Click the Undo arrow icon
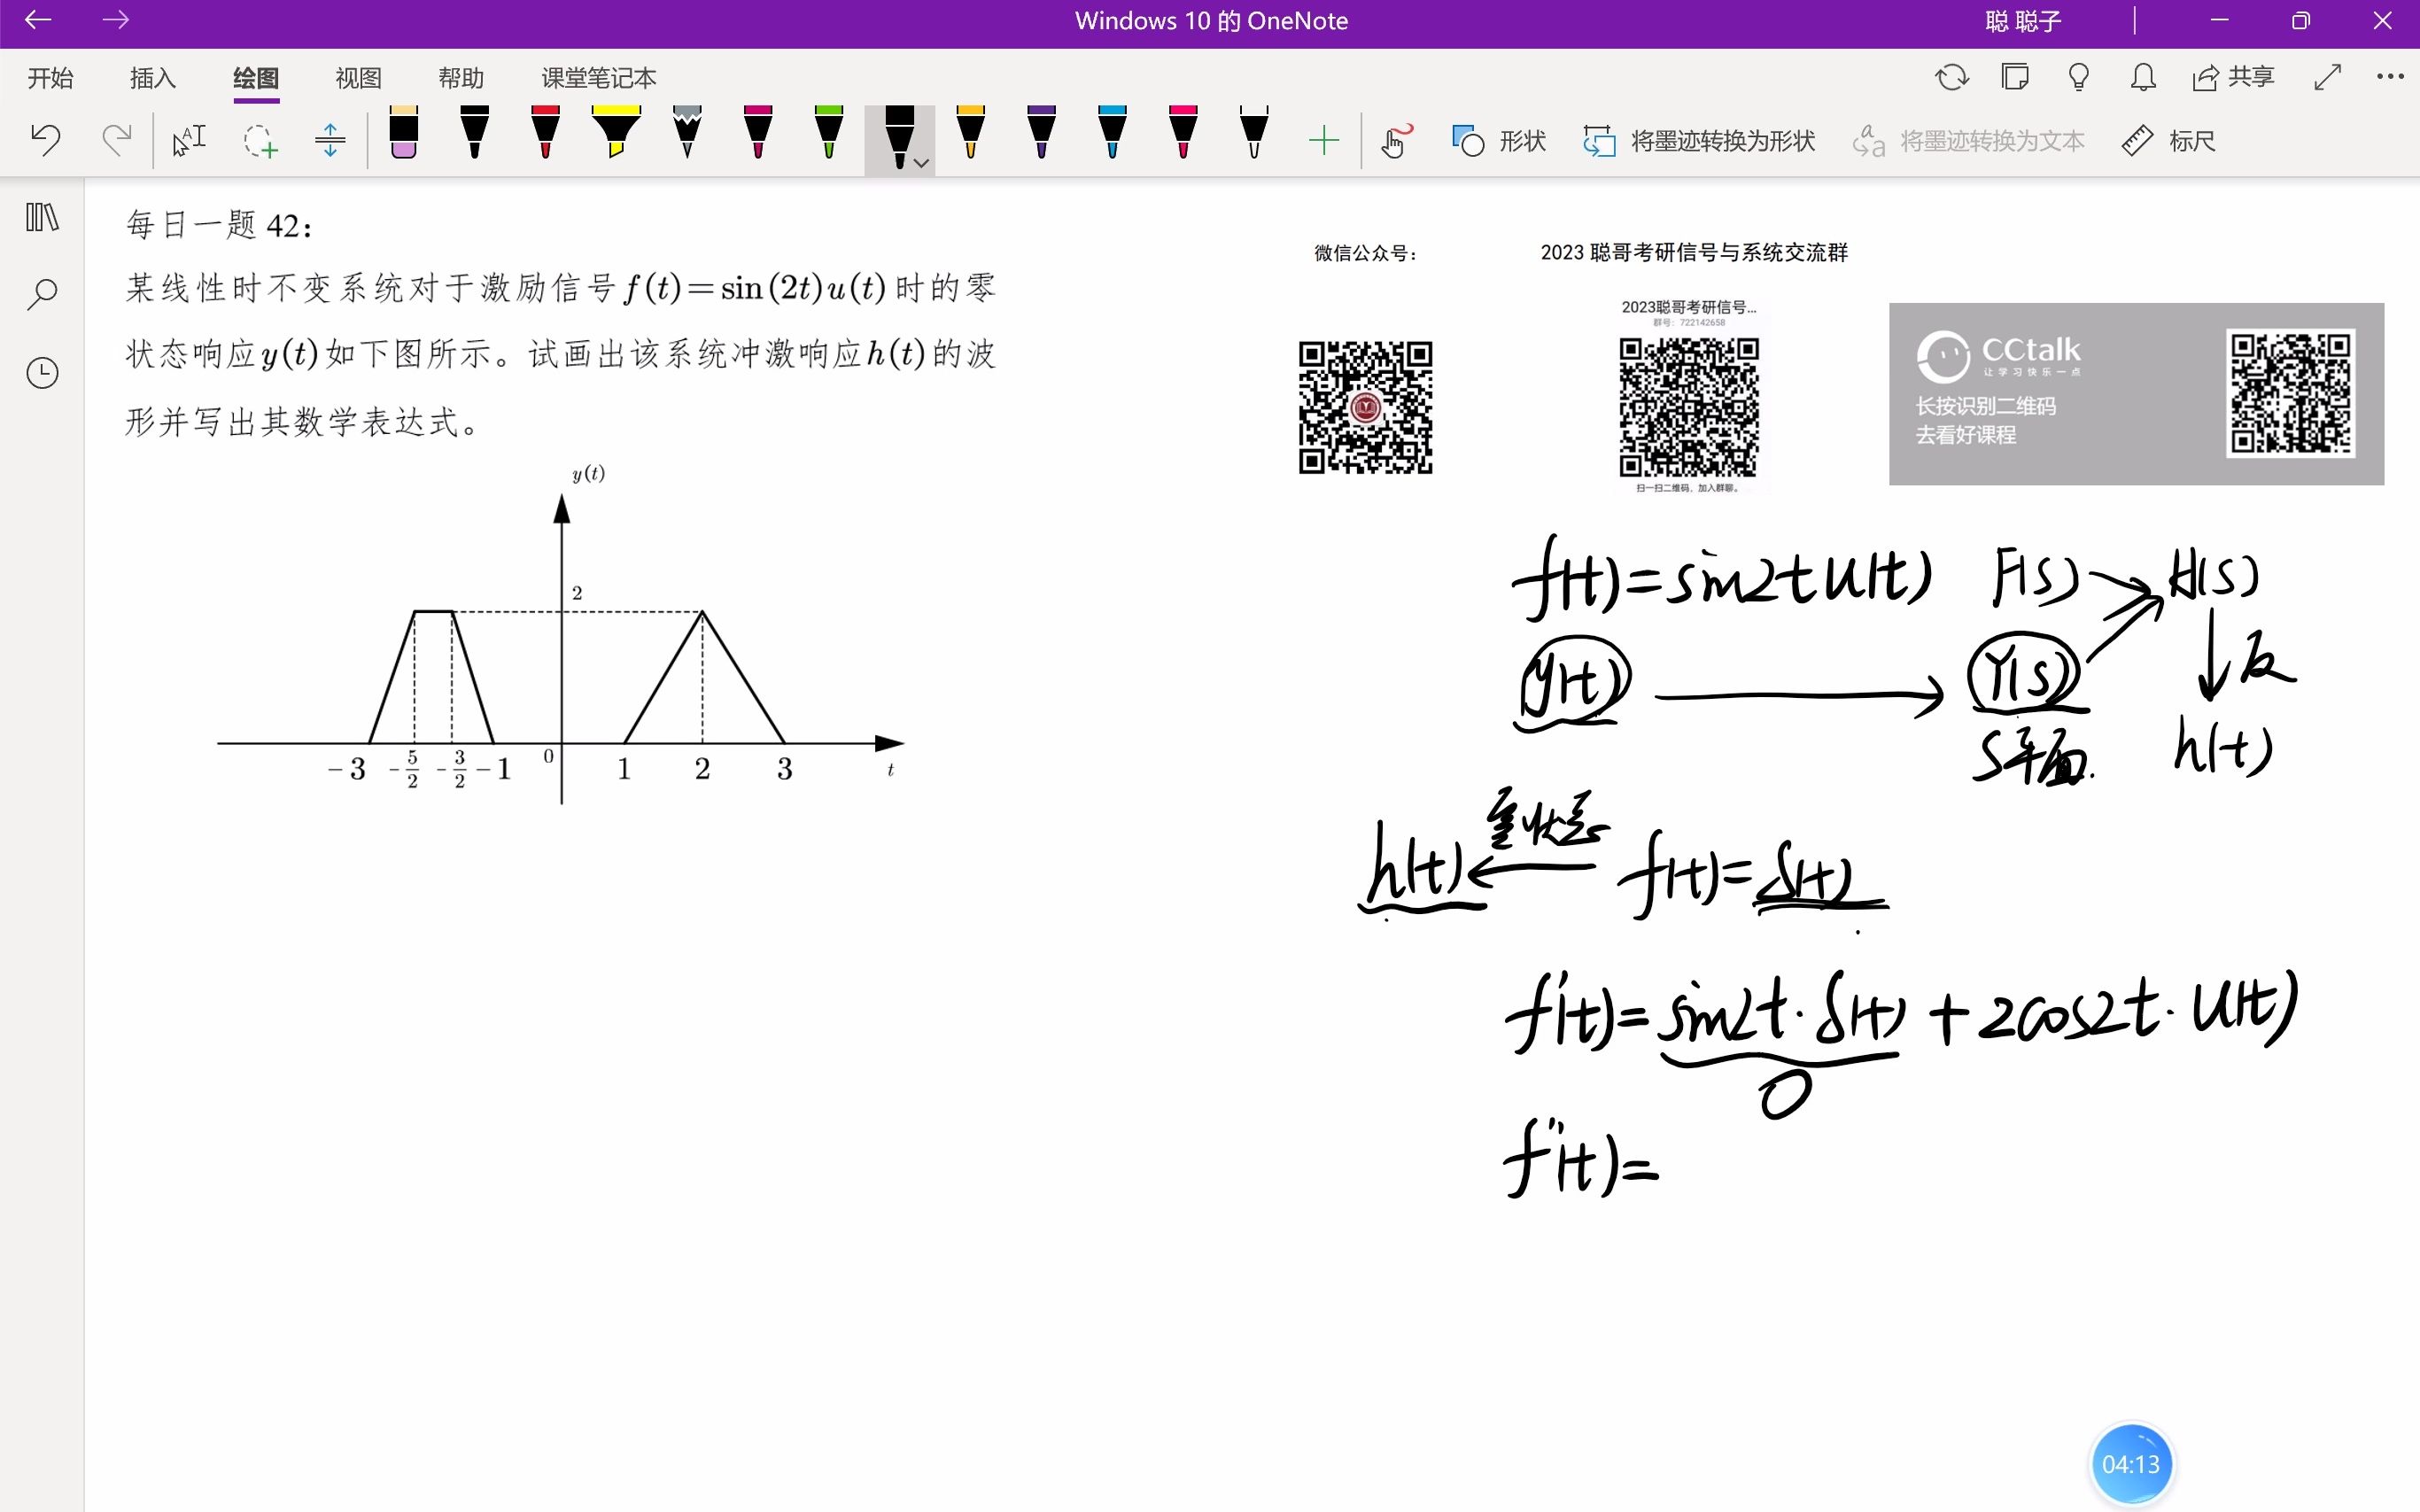 point(46,140)
